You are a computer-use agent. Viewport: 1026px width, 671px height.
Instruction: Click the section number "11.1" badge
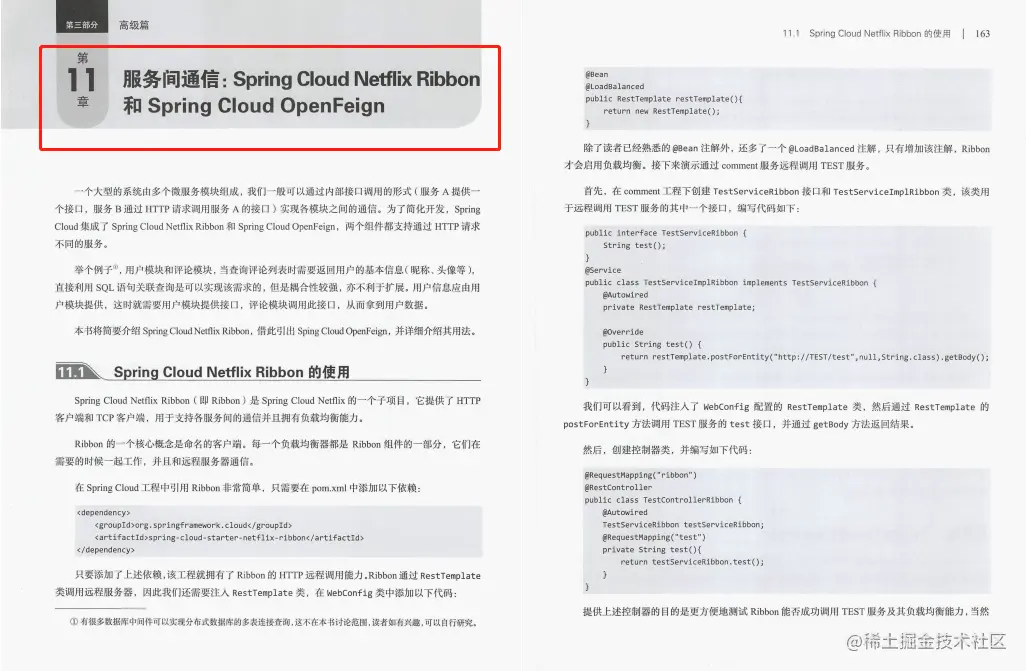click(71, 372)
